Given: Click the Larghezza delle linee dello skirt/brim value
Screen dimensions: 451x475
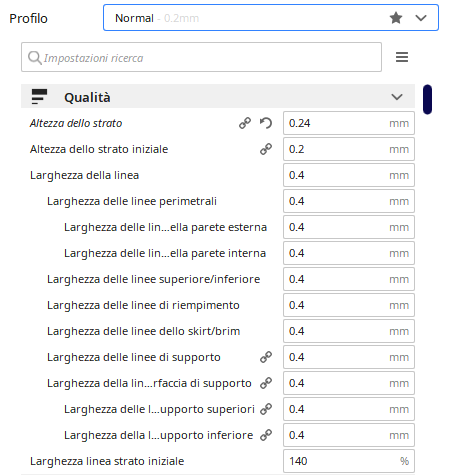Looking at the screenshot, I should [349, 331].
